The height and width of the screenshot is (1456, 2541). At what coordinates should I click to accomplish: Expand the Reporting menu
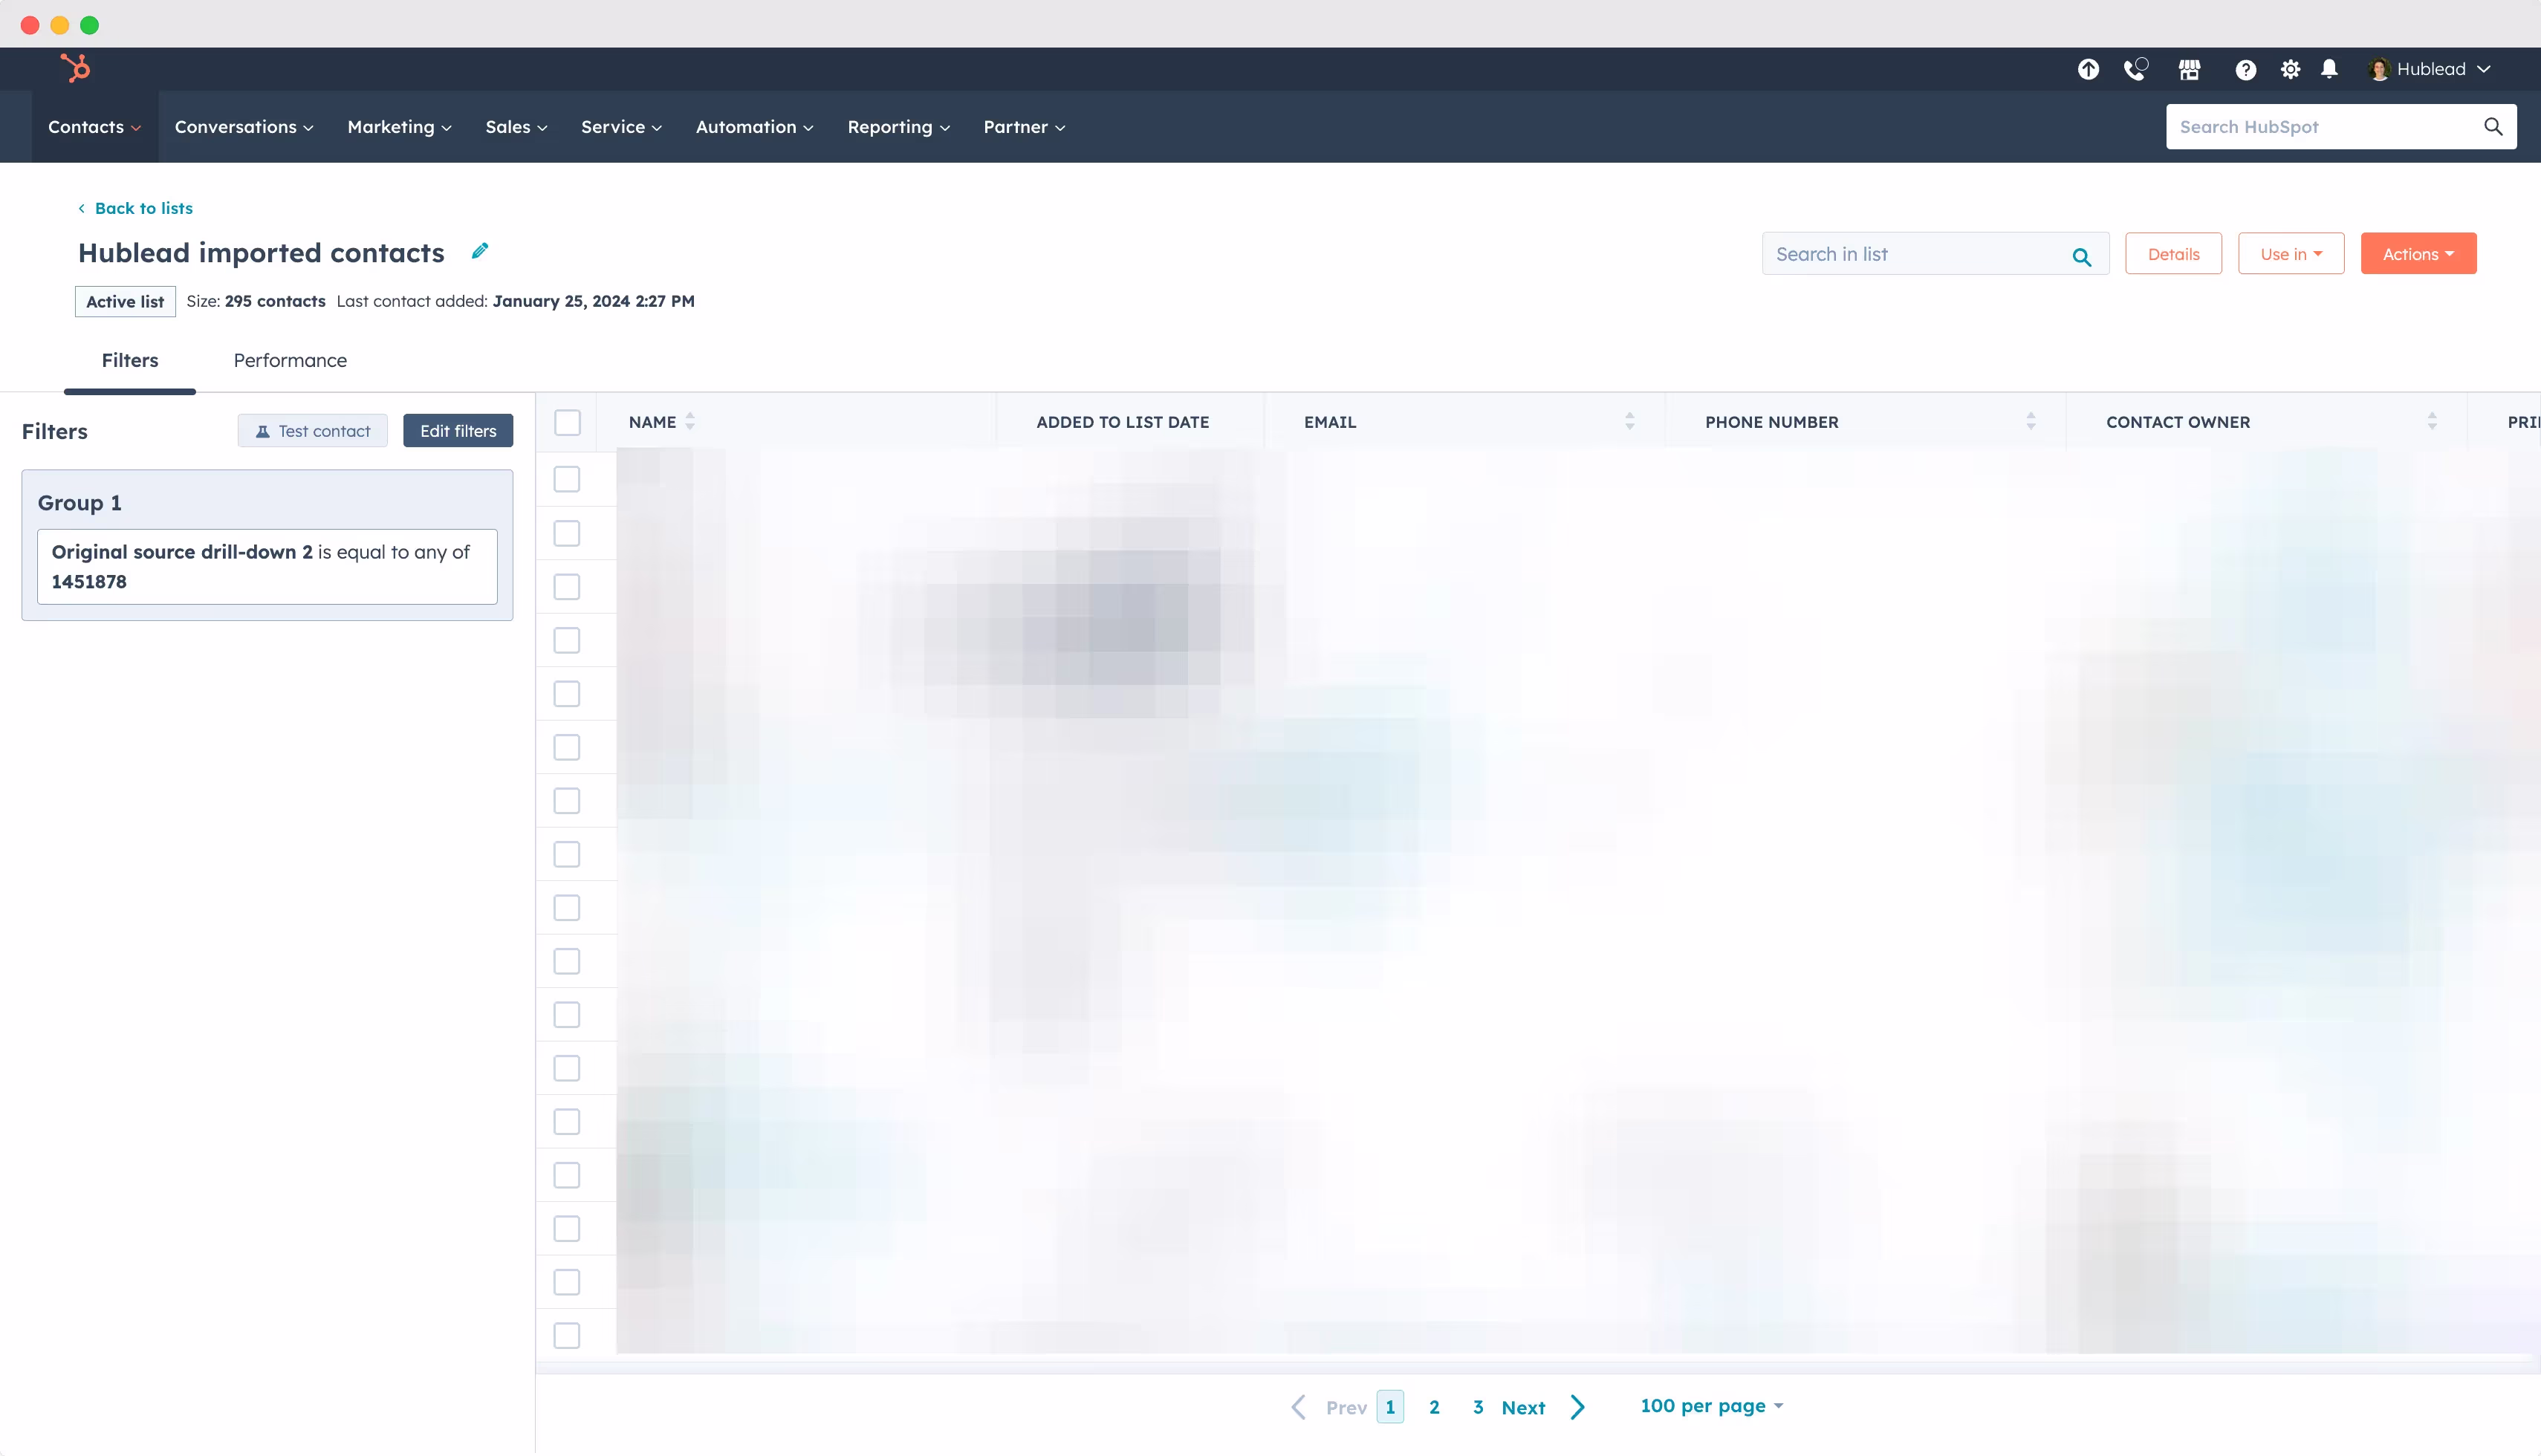pyautogui.click(x=898, y=127)
